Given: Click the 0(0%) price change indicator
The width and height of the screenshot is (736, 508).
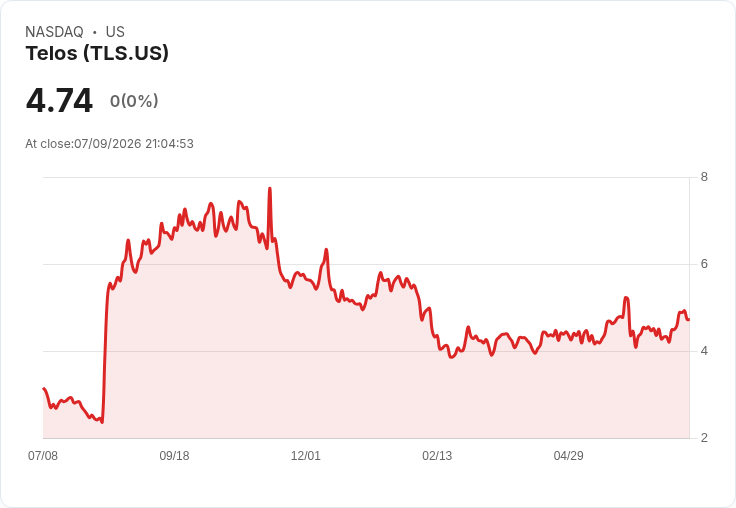Looking at the screenshot, I should [x=134, y=101].
